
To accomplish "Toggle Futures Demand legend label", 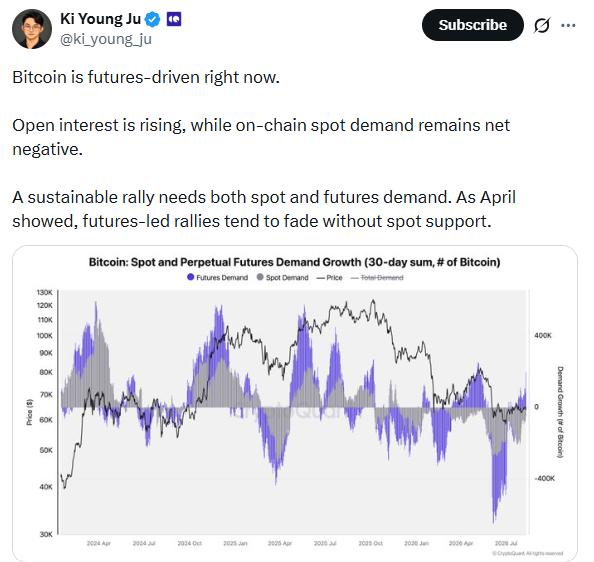I will (x=222, y=278).
